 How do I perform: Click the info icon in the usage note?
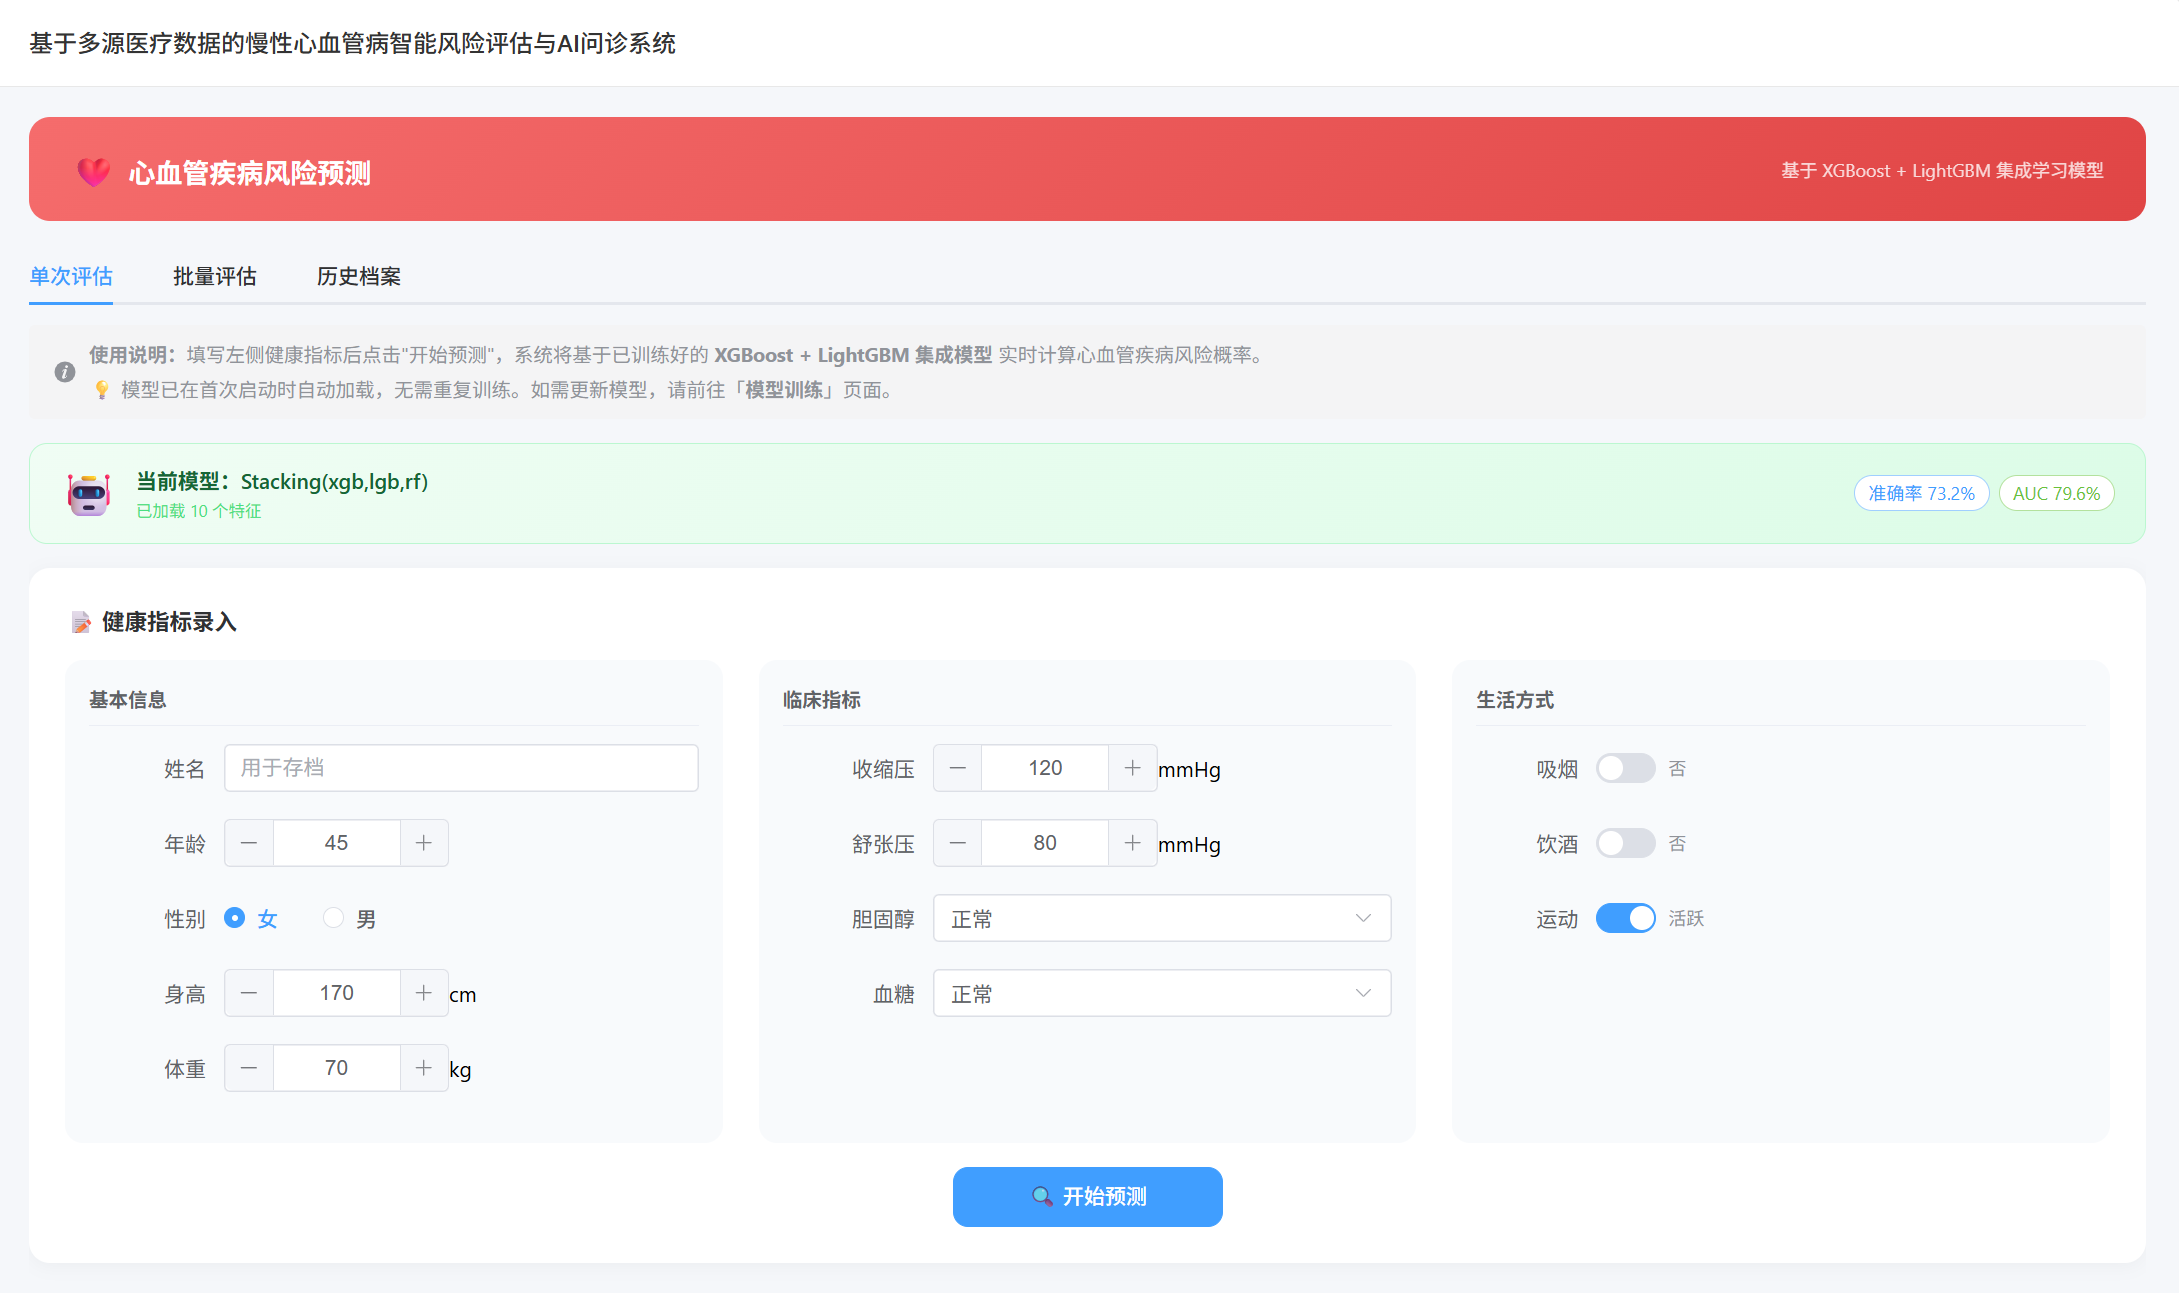(x=65, y=372)
